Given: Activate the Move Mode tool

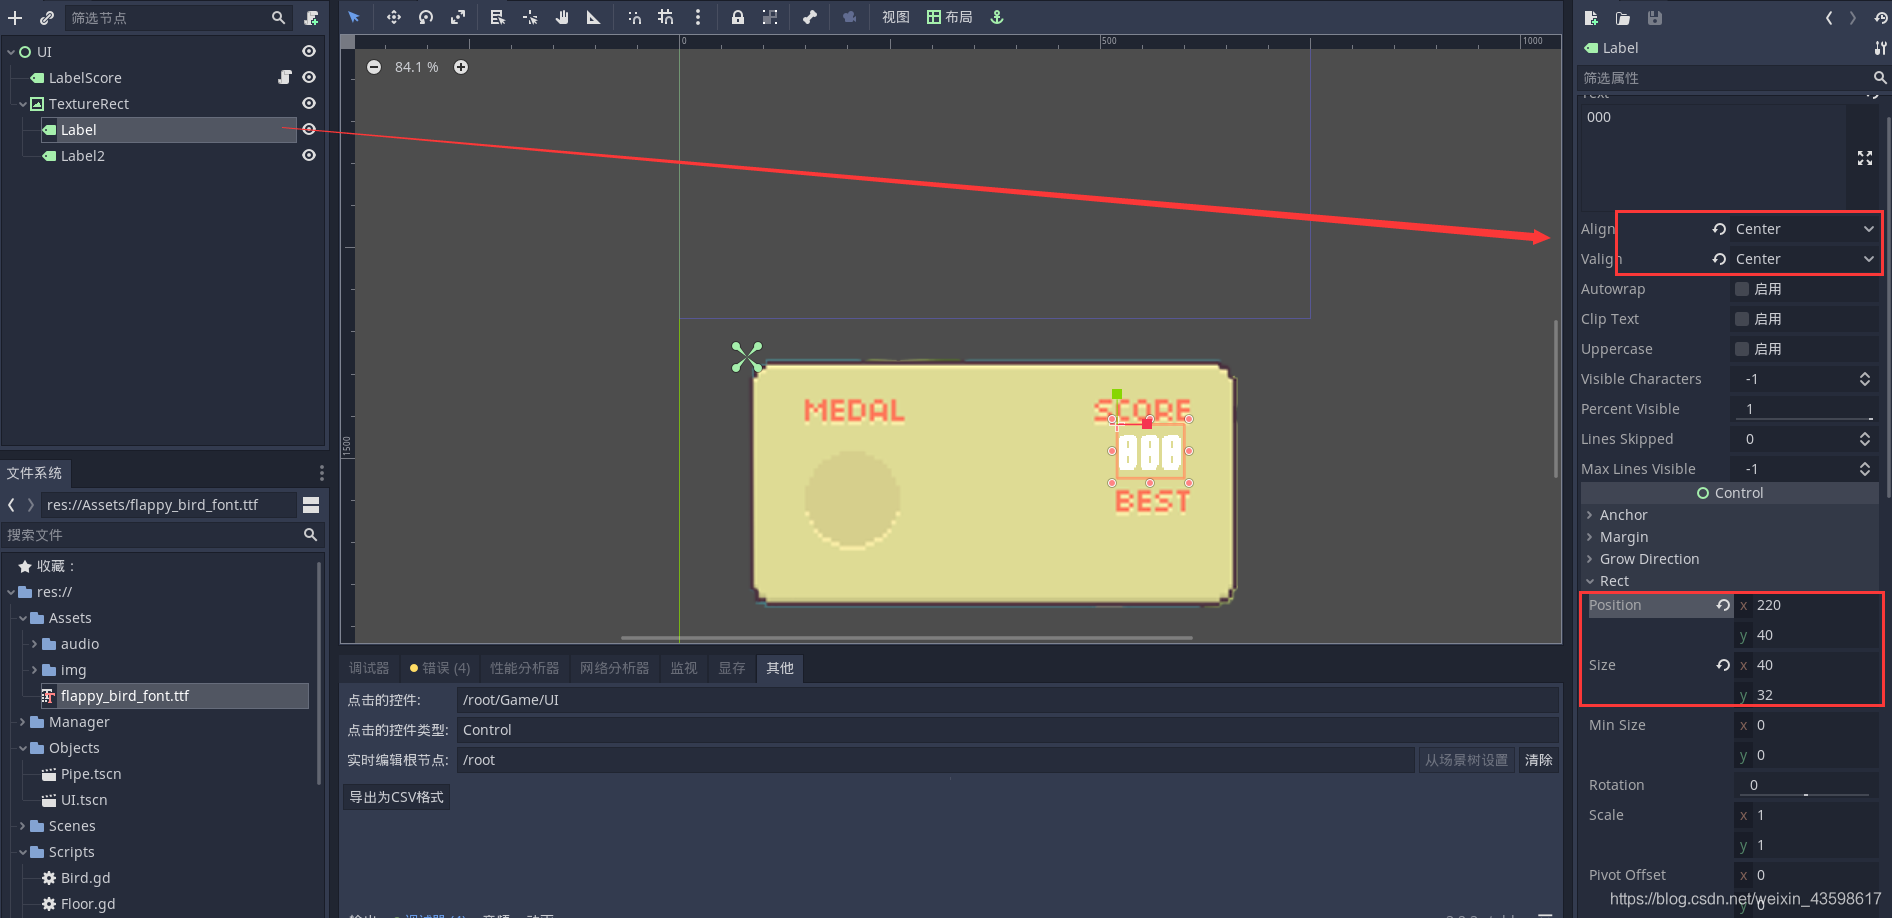Looking at the screenshot, I should coord(394,17).
